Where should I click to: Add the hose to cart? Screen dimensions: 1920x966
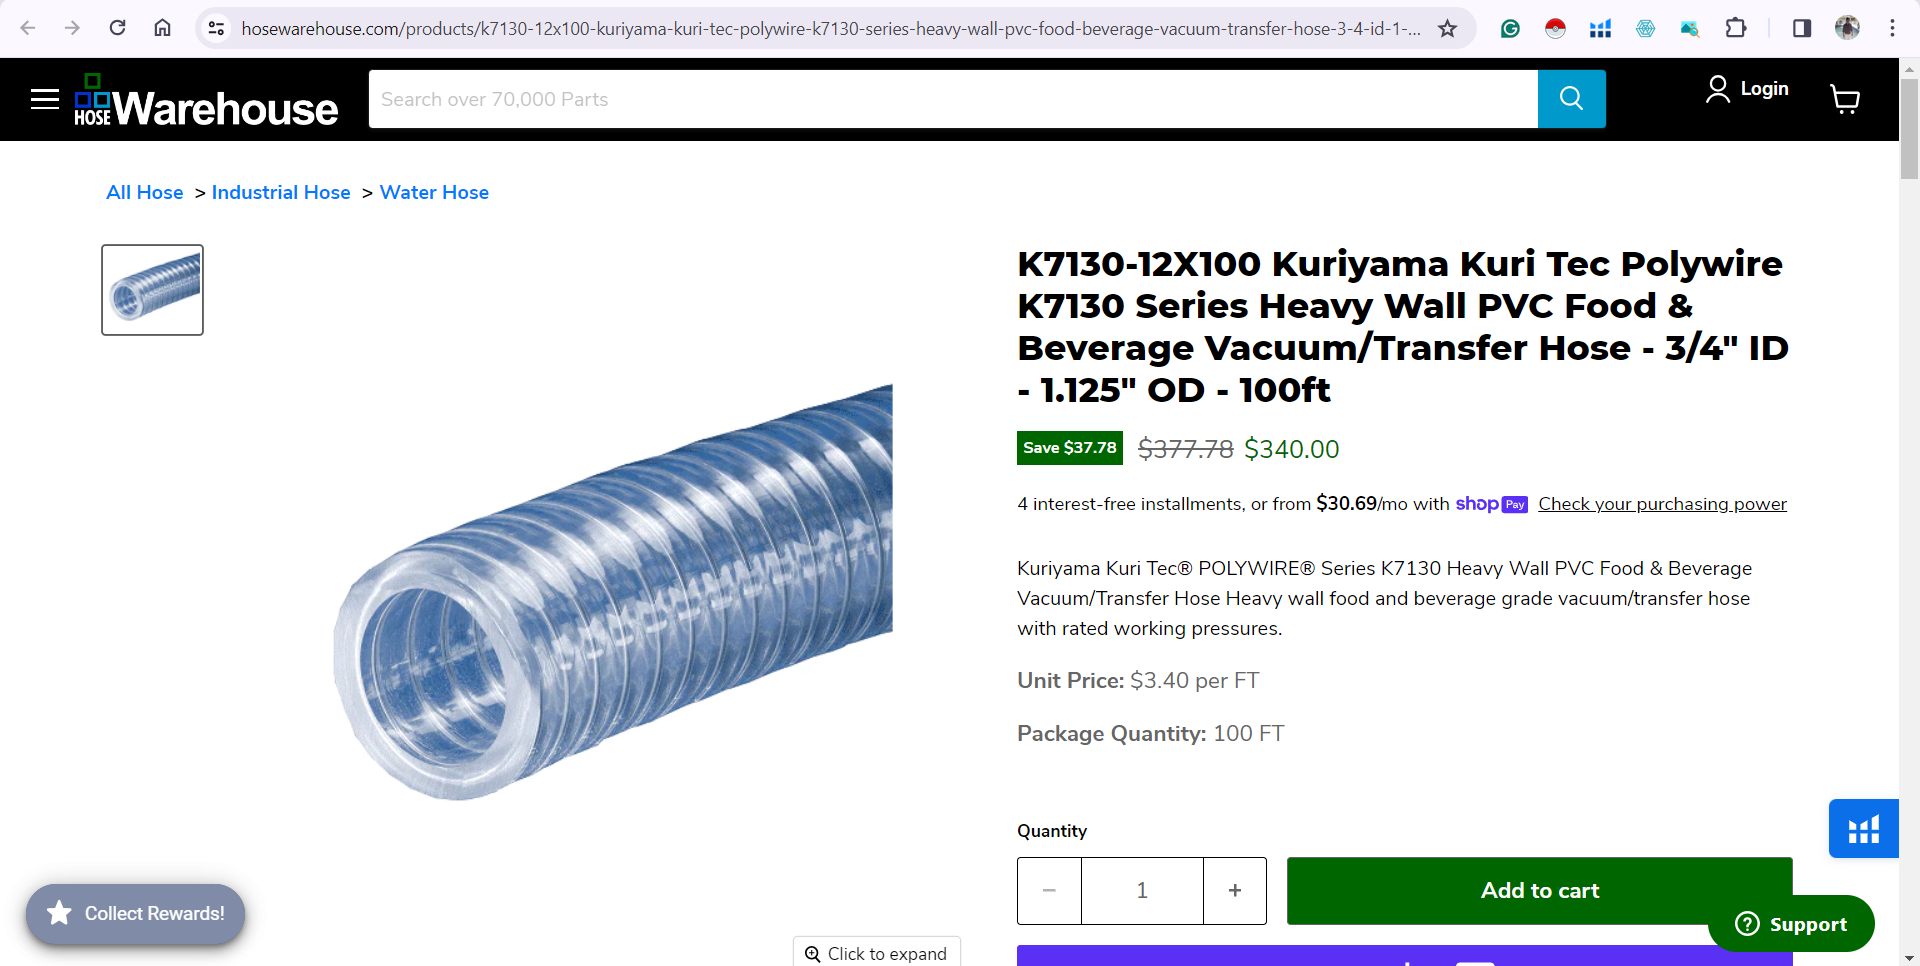[x=1539, y=890]
